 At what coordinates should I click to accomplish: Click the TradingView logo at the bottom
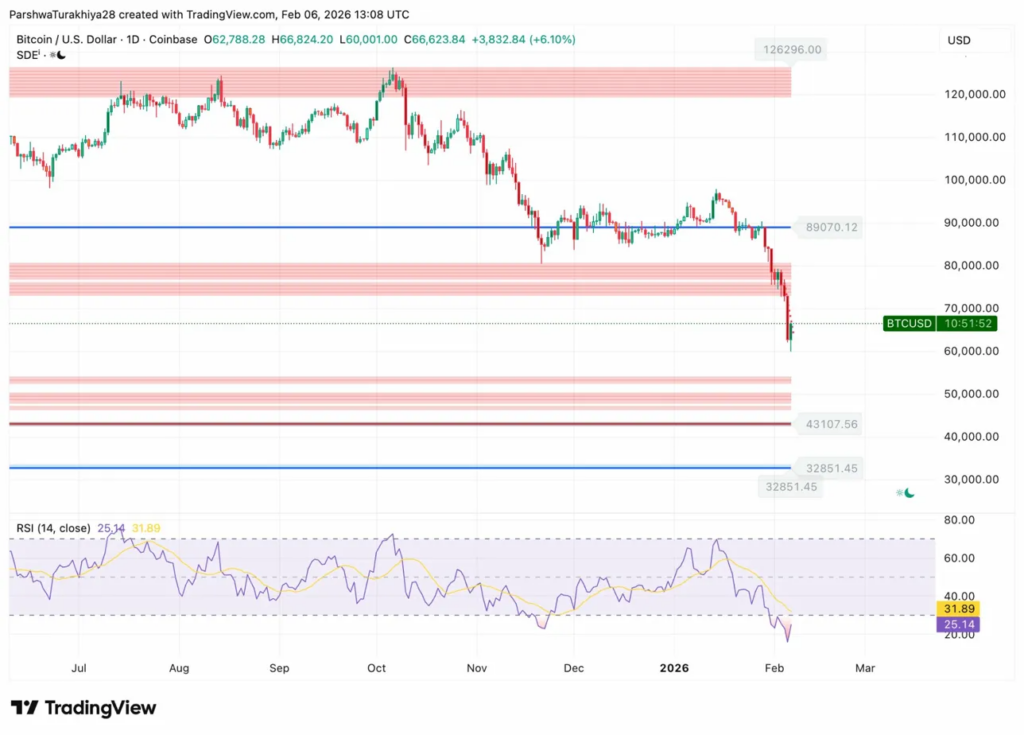pos(84,708)
